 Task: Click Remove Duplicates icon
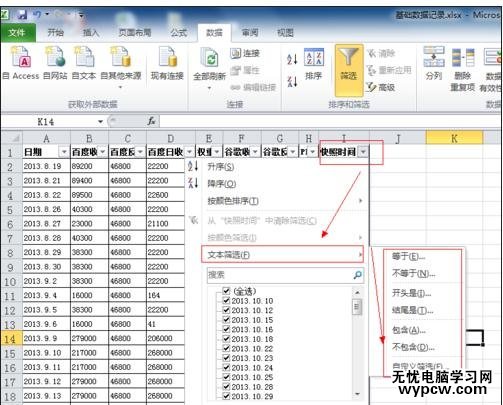click(463, 69)
